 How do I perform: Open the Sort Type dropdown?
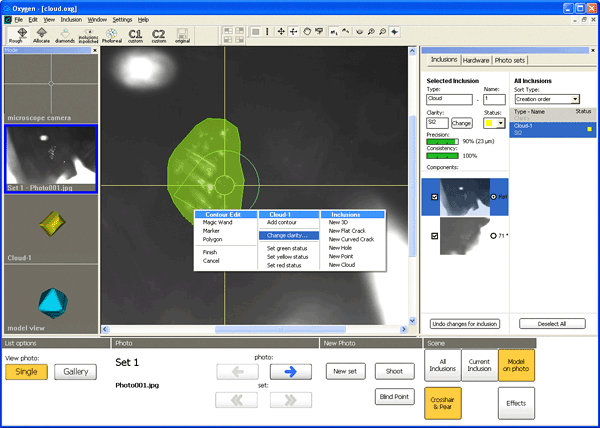pyautogui.click(x=575, y=99)
